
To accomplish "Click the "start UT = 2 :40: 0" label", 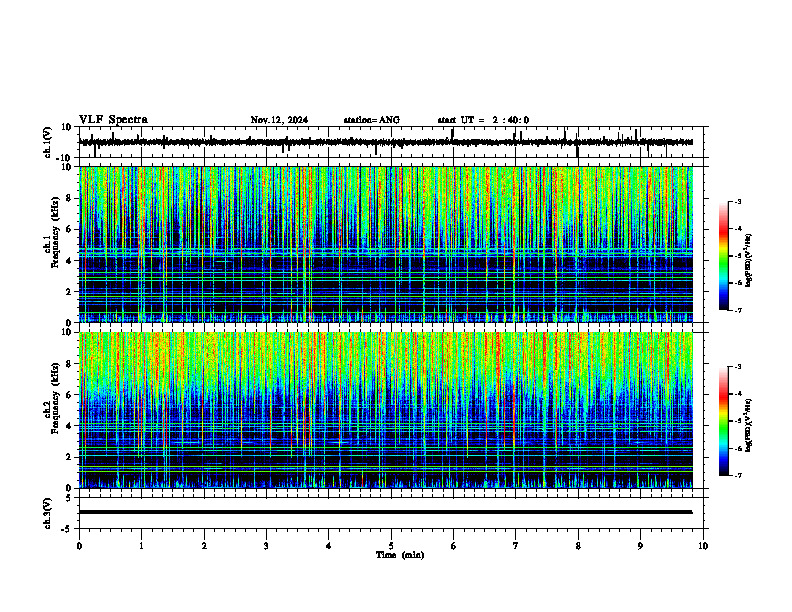I will (483, 120).
